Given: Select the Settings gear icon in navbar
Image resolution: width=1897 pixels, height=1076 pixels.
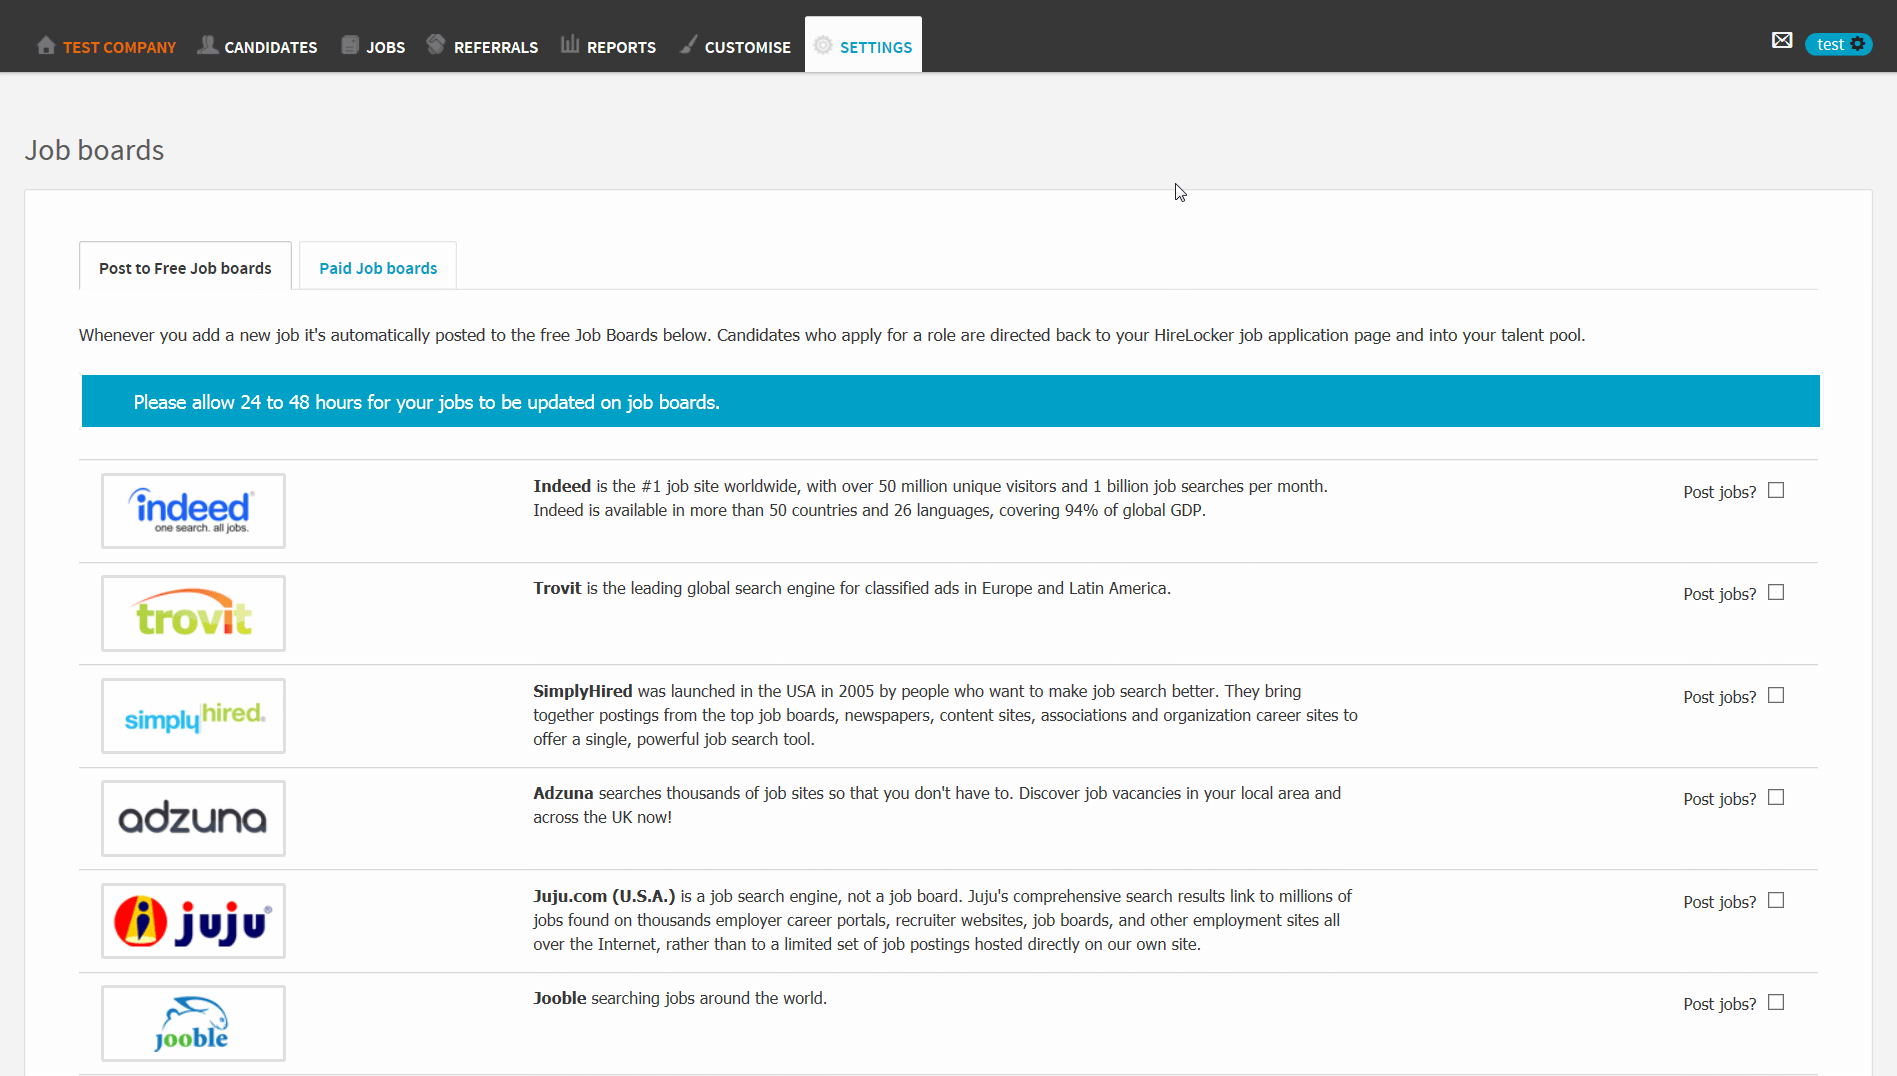Looking at the screenshot, I should [823, 45].
